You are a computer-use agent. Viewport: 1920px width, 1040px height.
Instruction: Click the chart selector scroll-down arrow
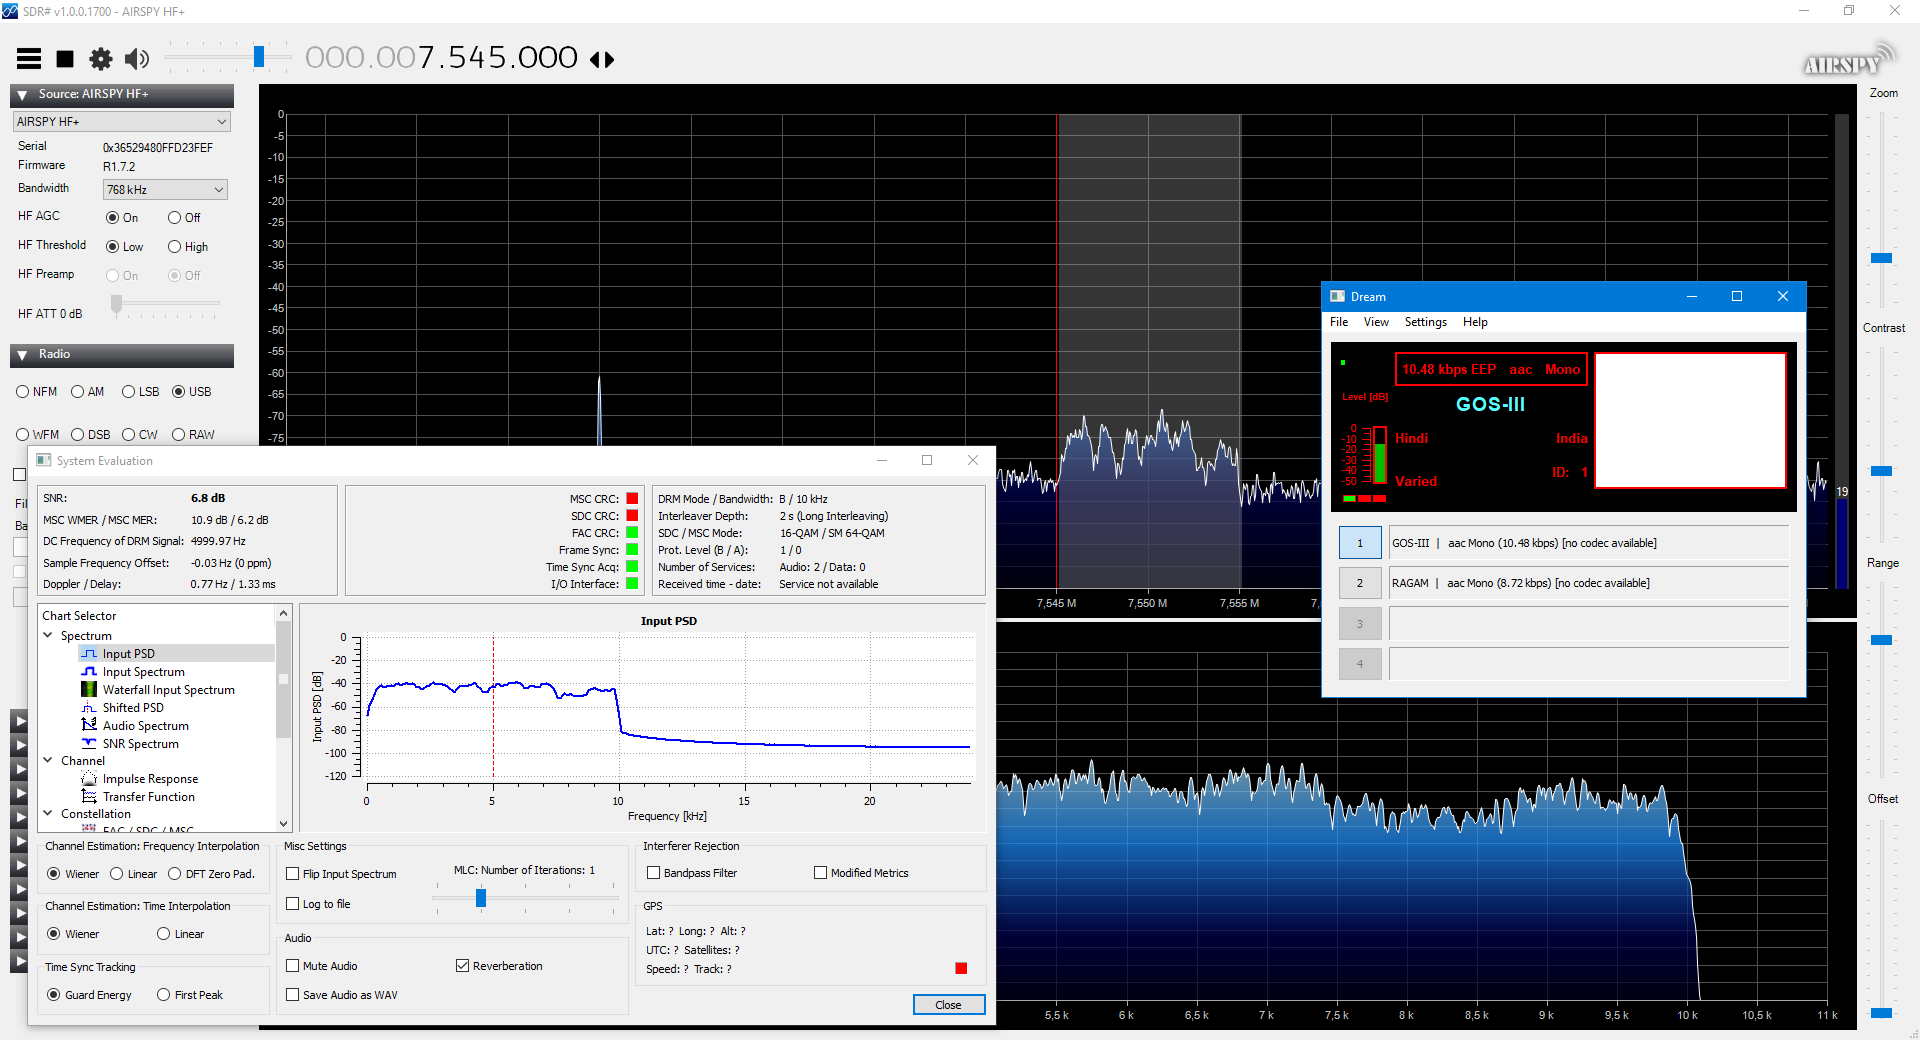[x=284, y=823]
